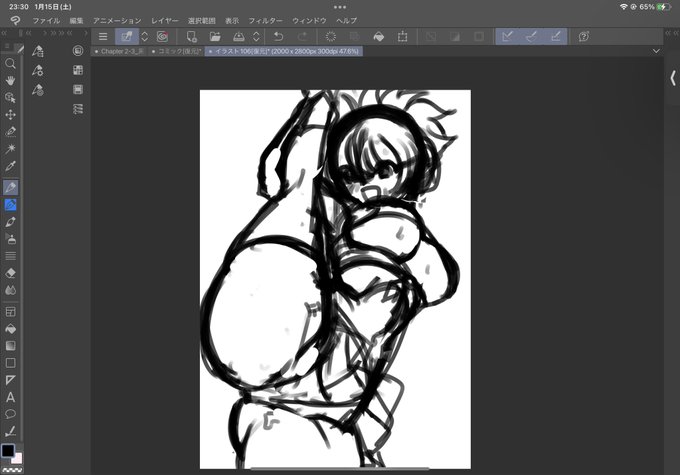Open the ヘルプ menu
Viewport: 680px width, 475px height.
(347, 20)
